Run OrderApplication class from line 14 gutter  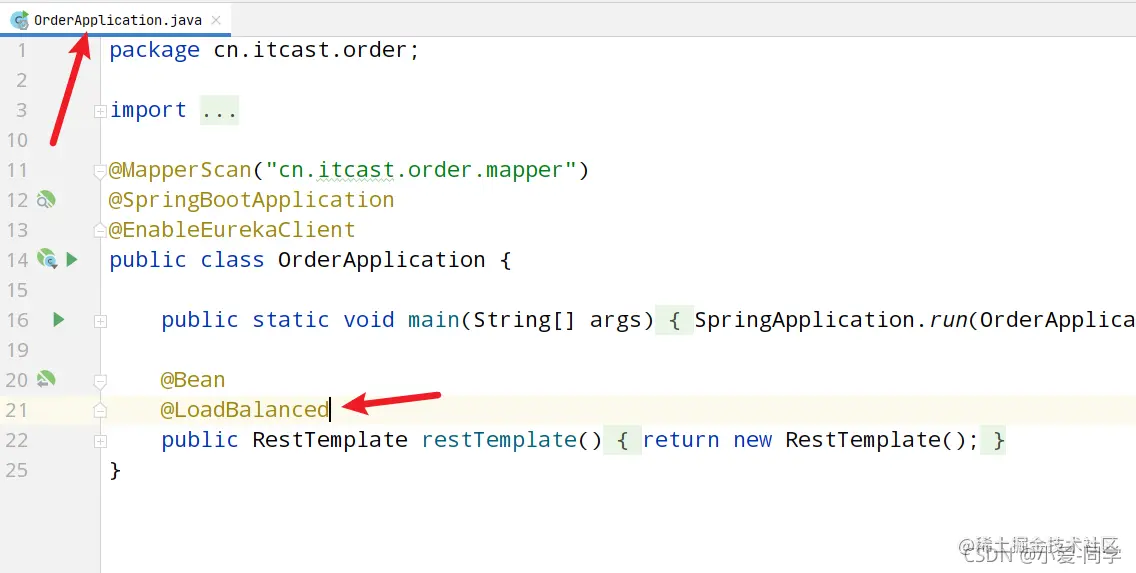pyautogui.click(x=72, y=259)
